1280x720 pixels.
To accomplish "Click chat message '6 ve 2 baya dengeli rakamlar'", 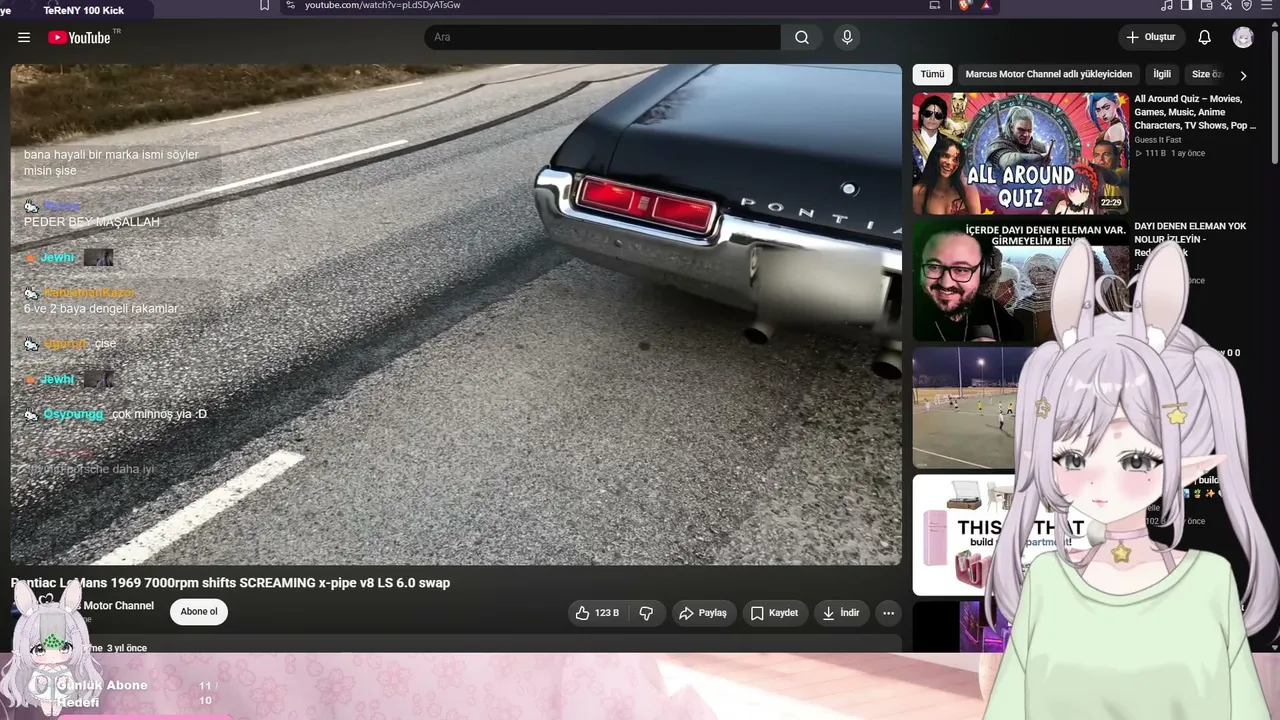I will [x=101, y=309].
